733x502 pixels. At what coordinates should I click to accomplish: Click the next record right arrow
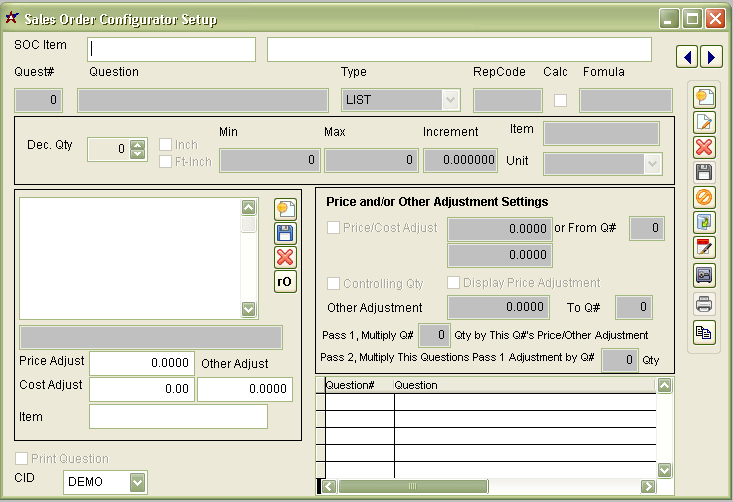coord(710,57)
